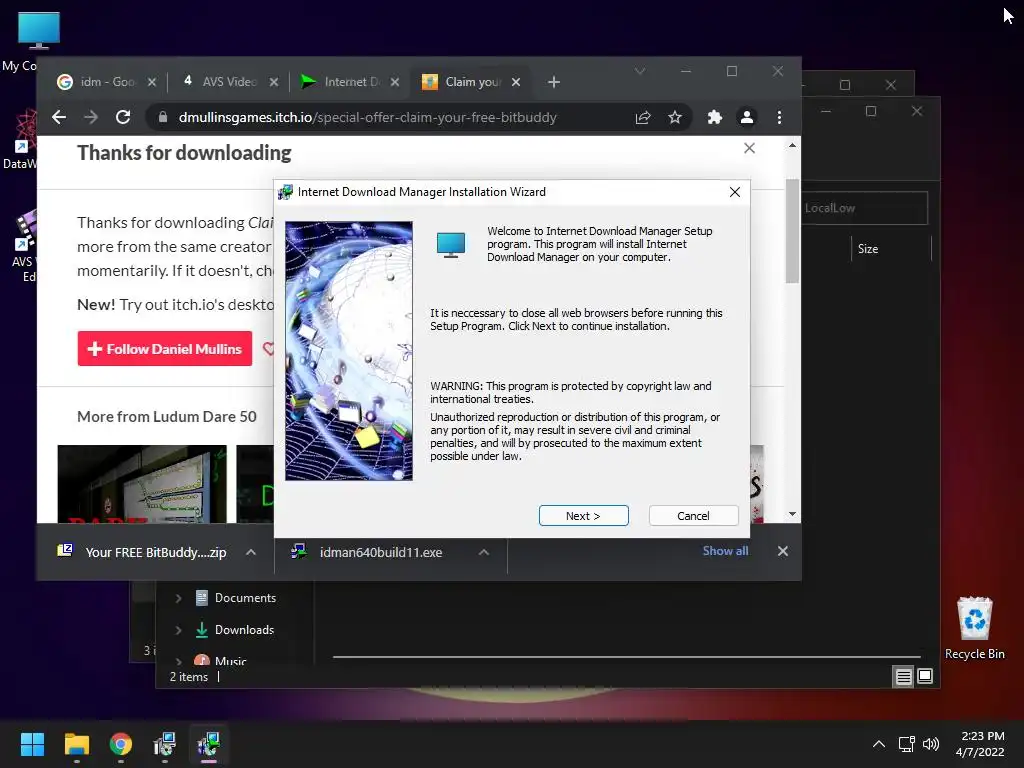Click the active IDM setup taskbar icon
The width and height of the screenshot is (1024, 768).
point(208,744)
